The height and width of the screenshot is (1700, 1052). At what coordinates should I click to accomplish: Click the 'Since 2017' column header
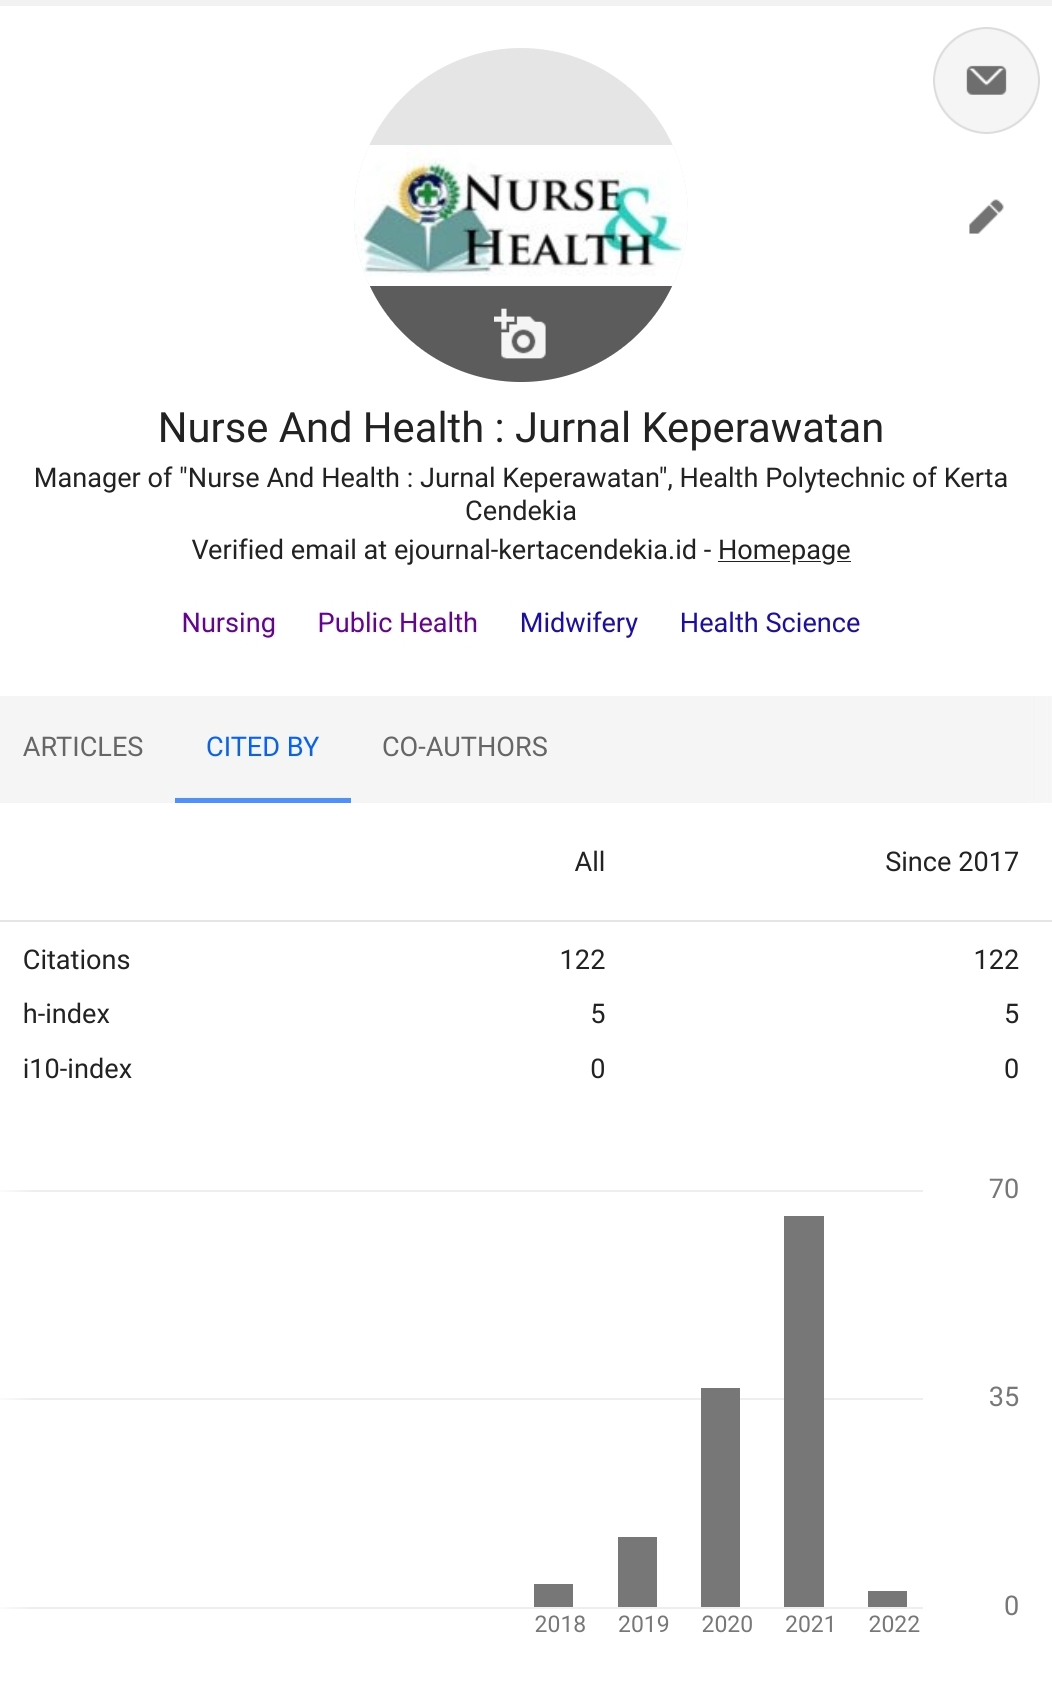[952, 862]
